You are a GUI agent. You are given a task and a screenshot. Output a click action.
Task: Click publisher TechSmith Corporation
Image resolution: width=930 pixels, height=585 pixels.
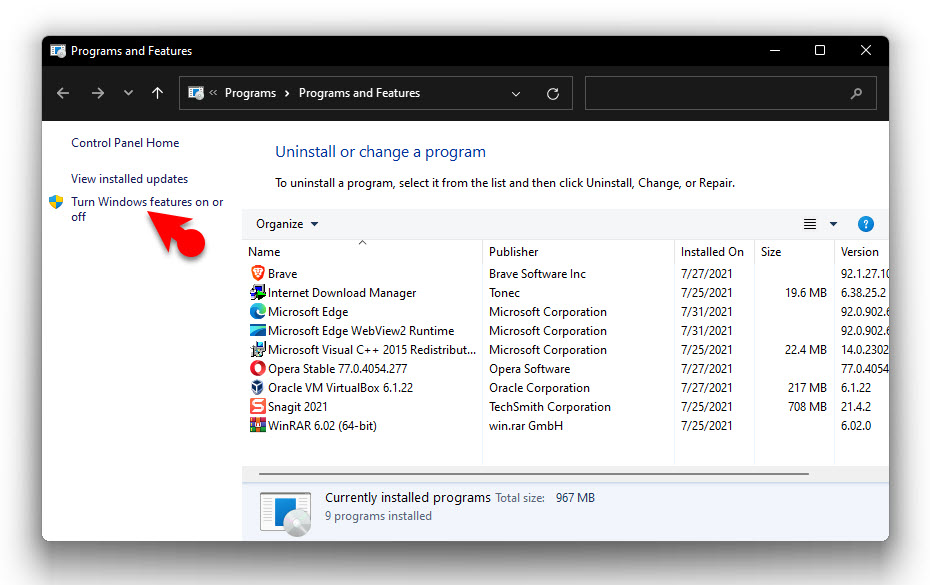(x=550, y=407)
